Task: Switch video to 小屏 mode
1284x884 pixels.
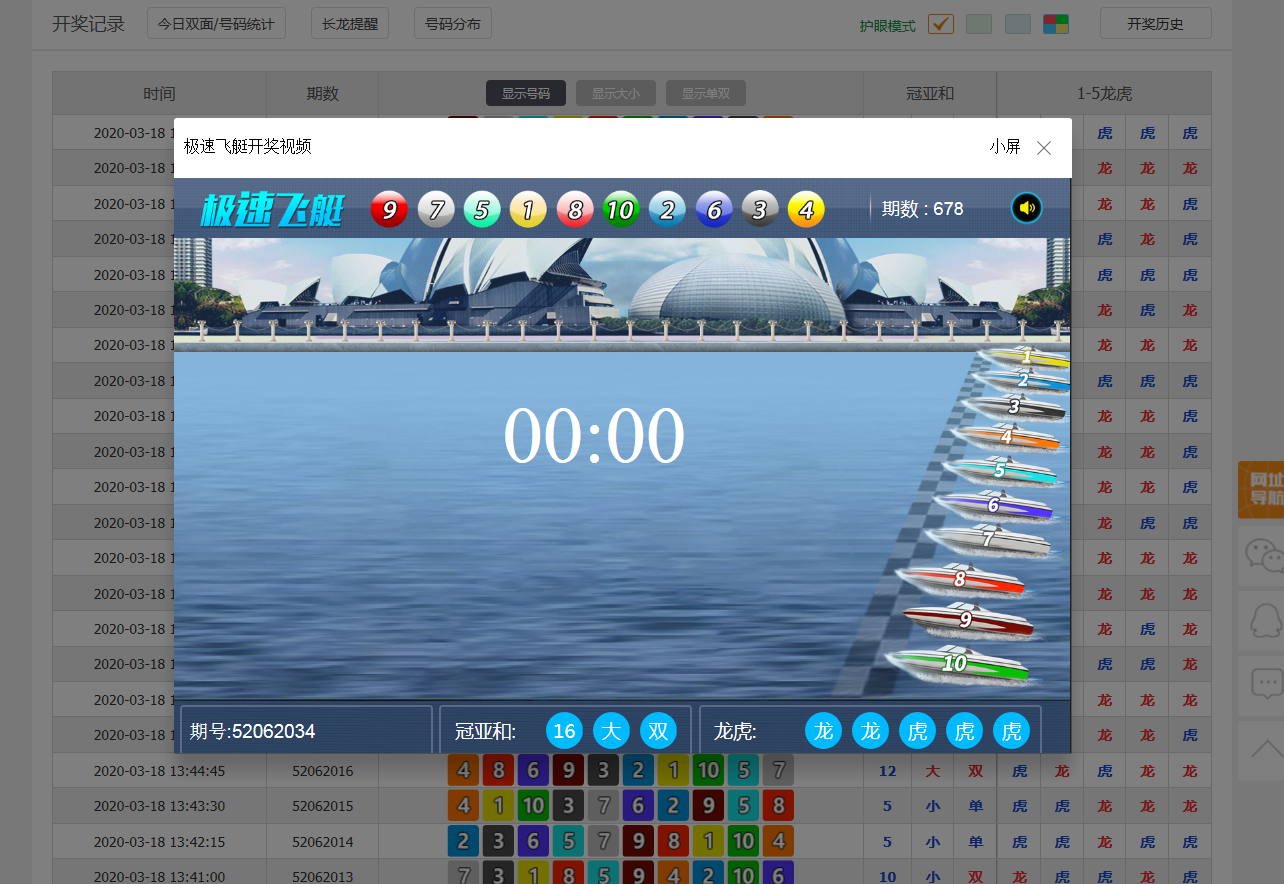Action: coord(1005,147)
